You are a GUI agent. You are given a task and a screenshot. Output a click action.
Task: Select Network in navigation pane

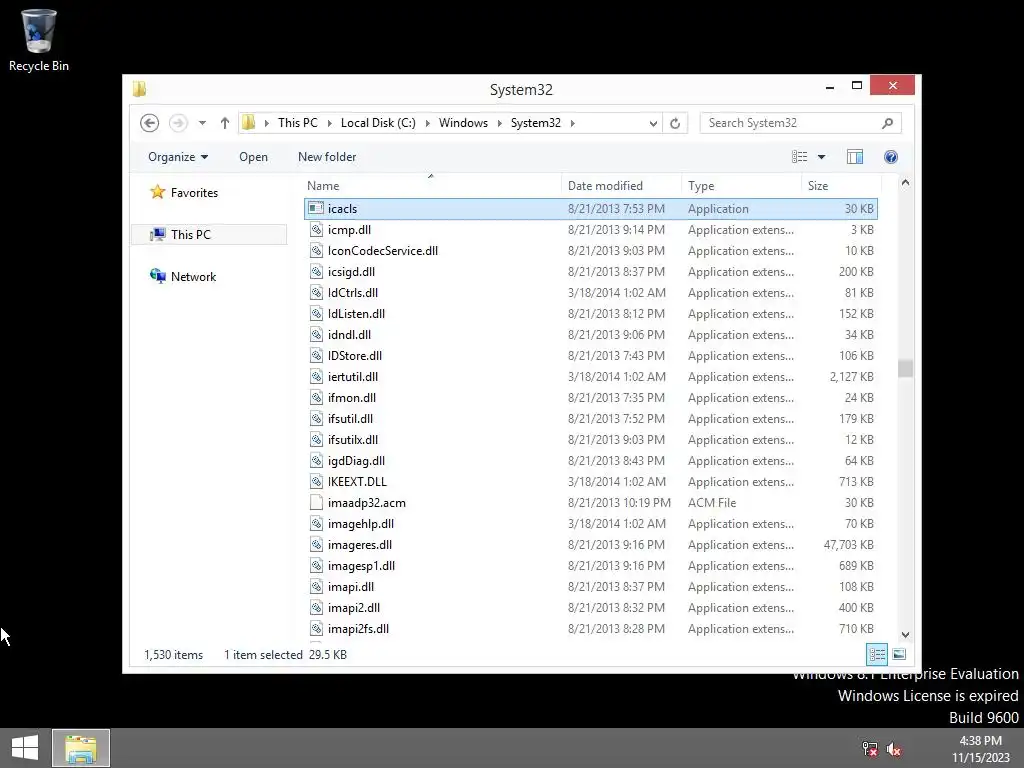tap(193, 276)
